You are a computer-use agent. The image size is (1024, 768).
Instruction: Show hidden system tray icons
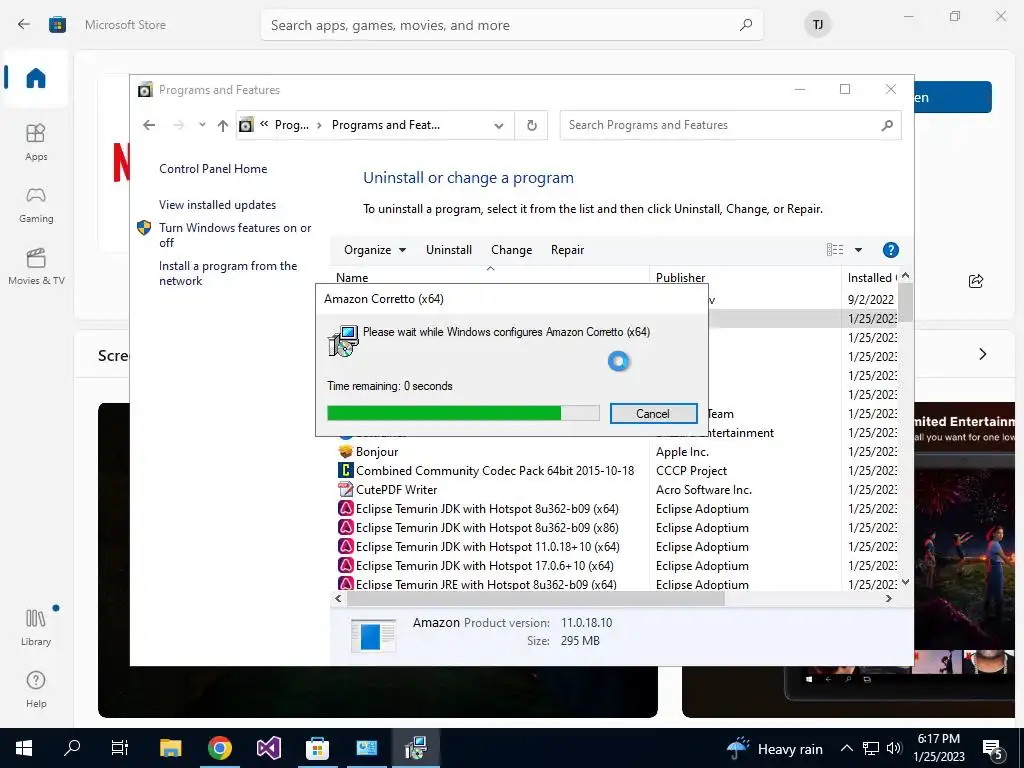(x=846, y=748)
